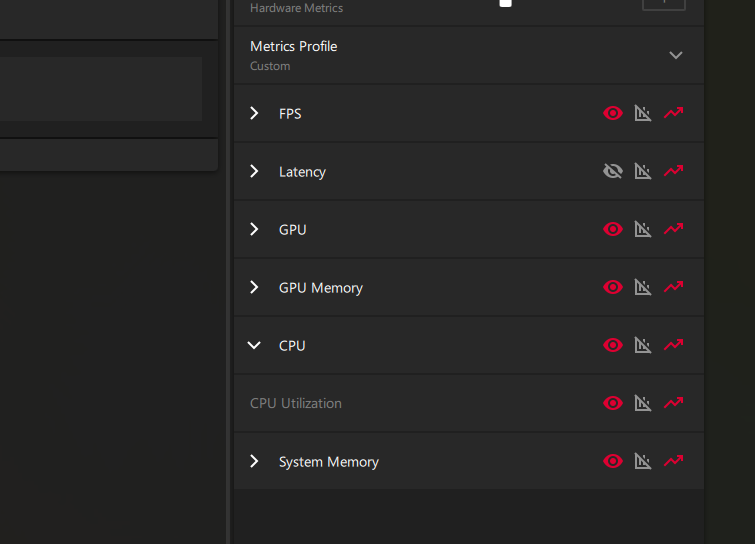Hide FPS using its eye icon

click(613, 113)
